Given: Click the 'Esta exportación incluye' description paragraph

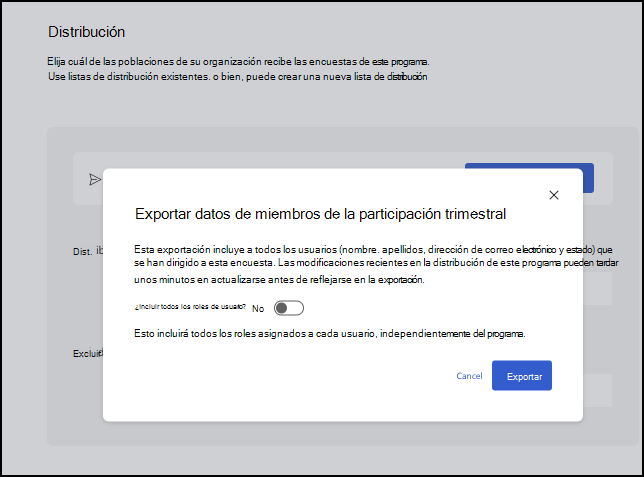Looking at the screenshot, I should 376,264.
